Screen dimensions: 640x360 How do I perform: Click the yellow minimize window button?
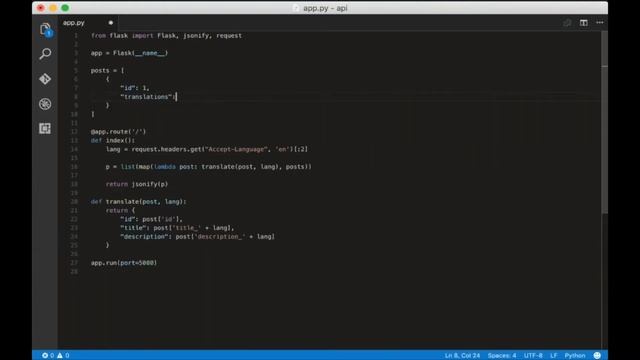(53, 8)
